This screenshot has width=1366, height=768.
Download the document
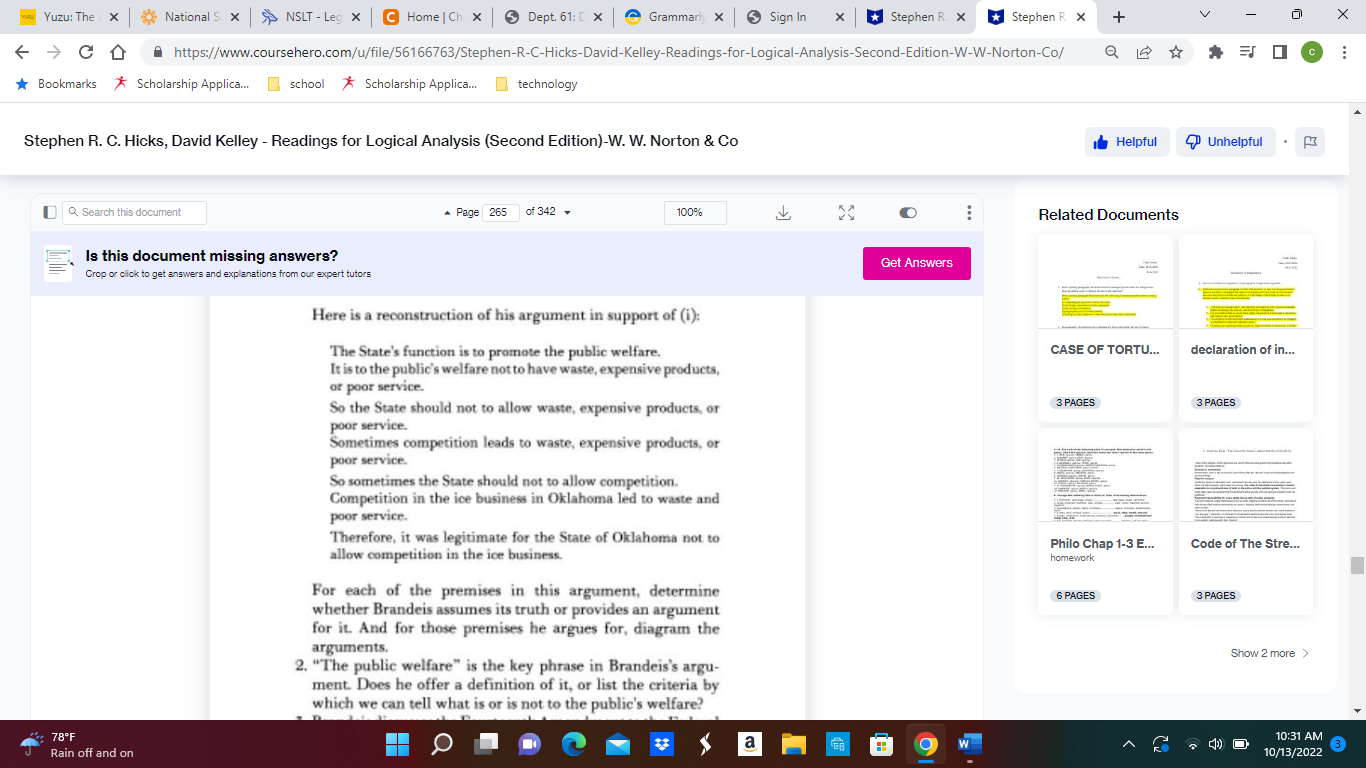783,212
